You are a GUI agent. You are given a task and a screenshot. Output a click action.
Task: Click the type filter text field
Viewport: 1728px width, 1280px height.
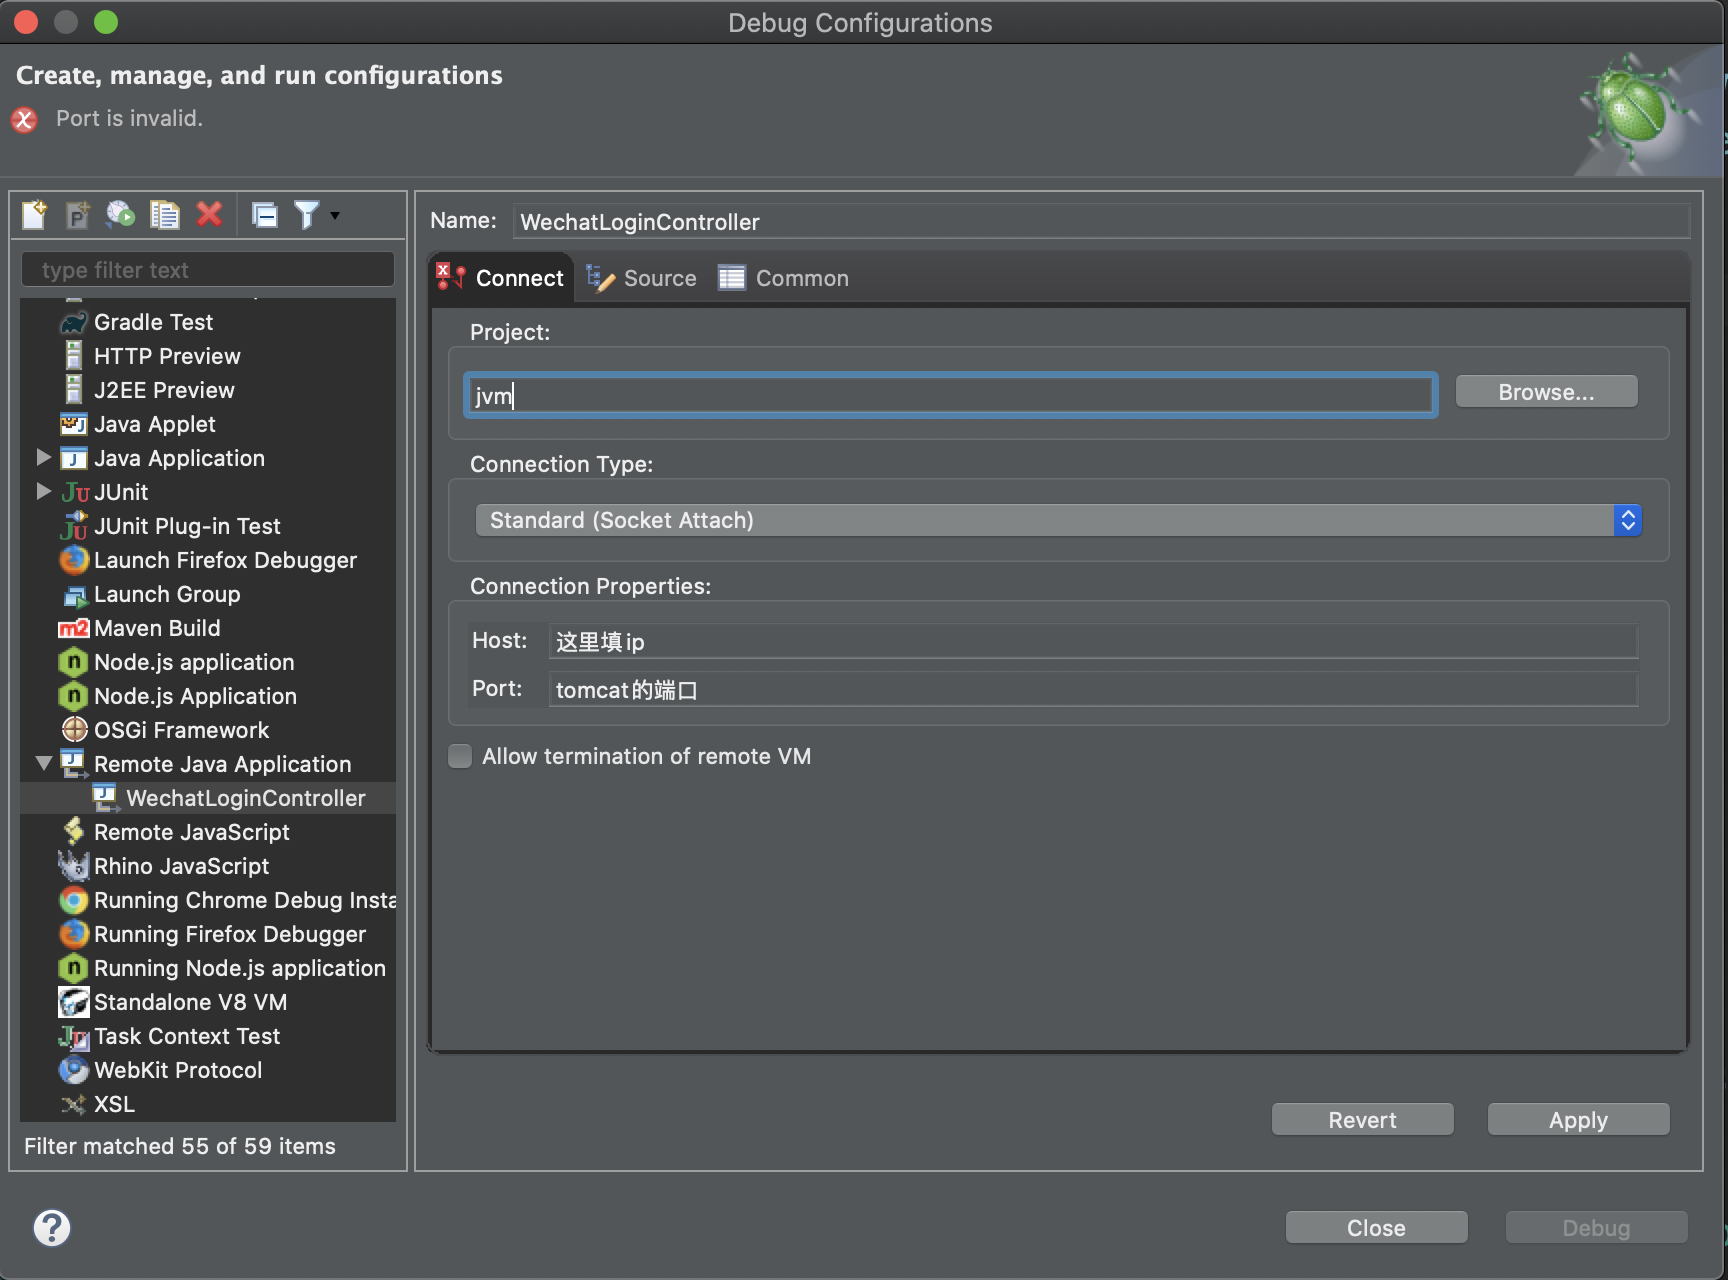pos(208,270)
